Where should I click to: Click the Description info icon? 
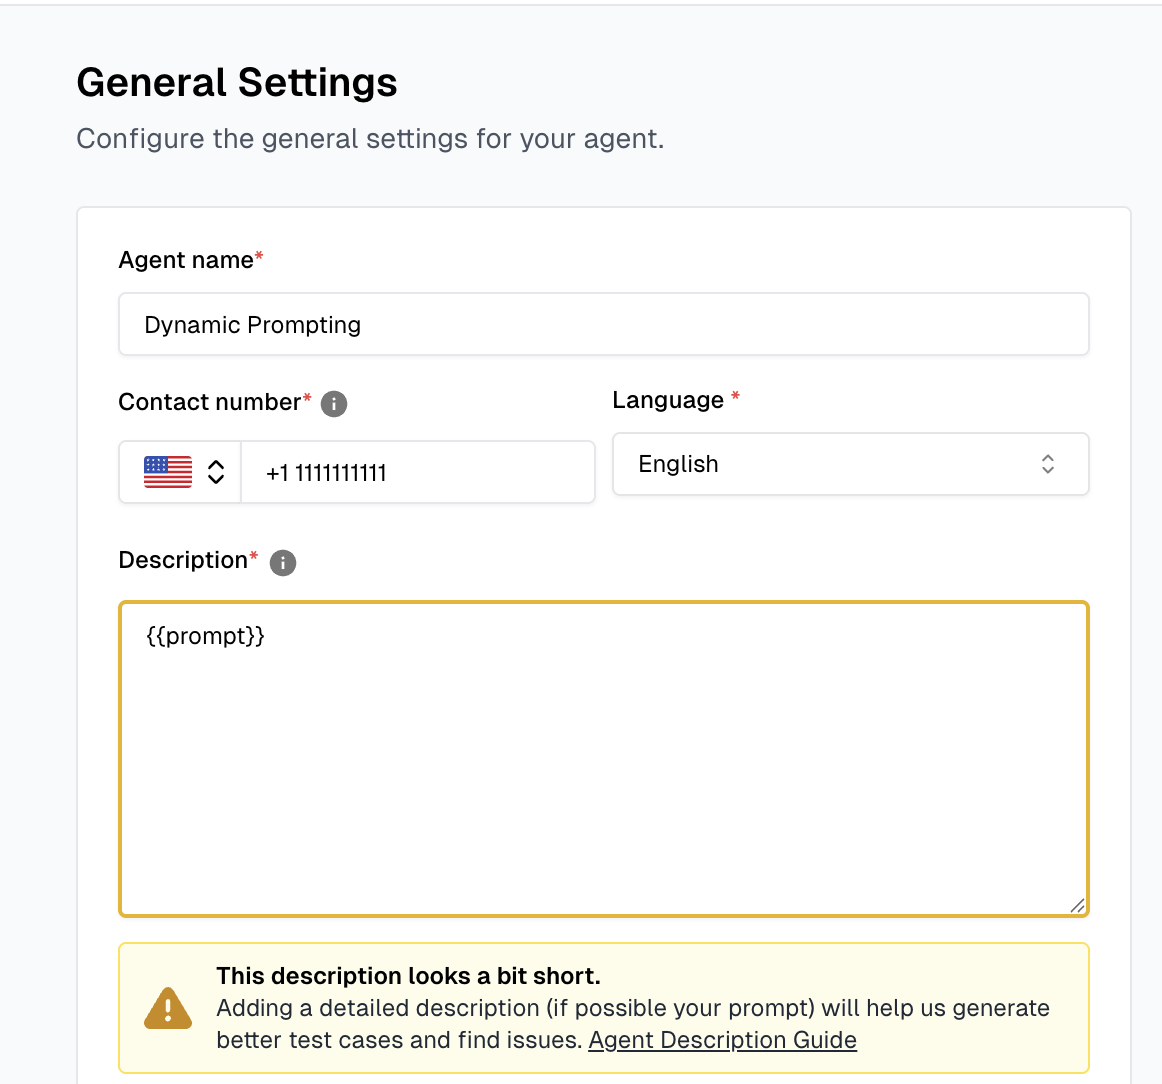point(283,562)
